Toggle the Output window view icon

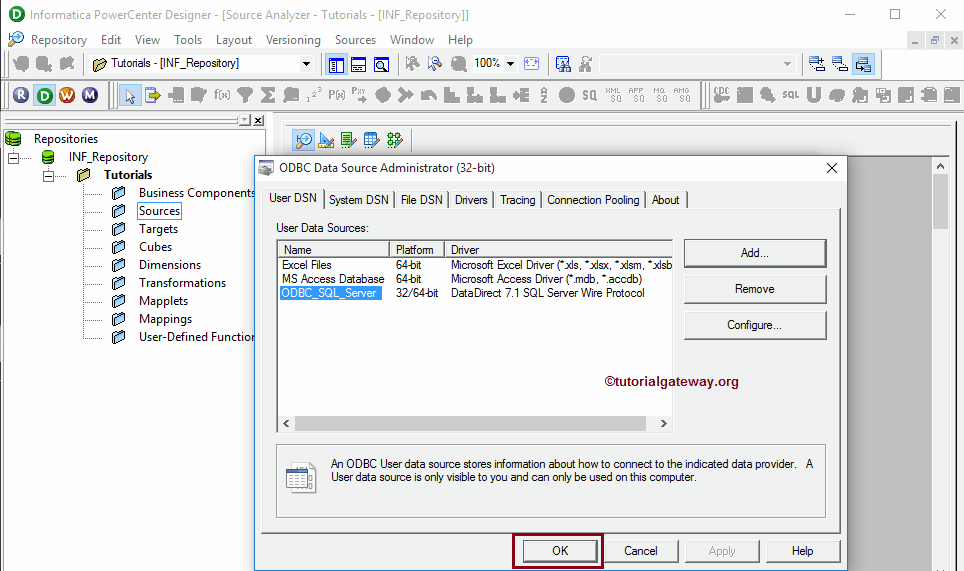(x=358, y=64)
